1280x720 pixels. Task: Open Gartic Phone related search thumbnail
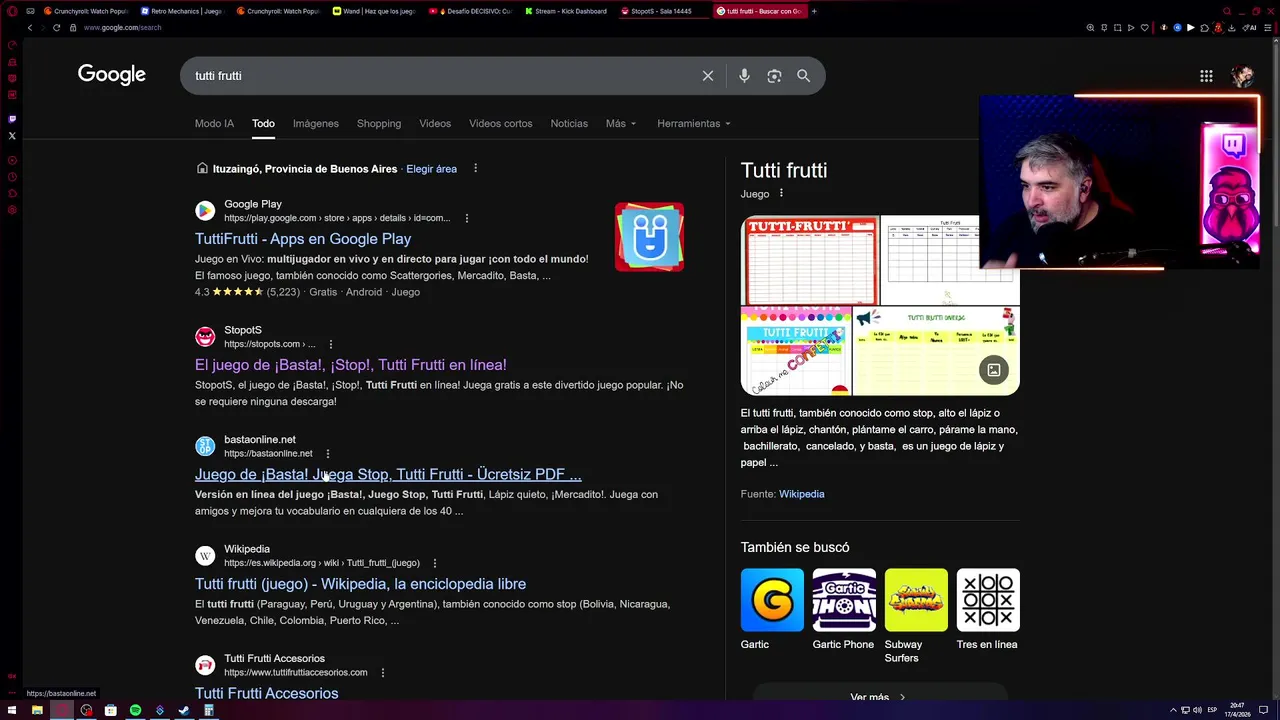click(844, 600)
